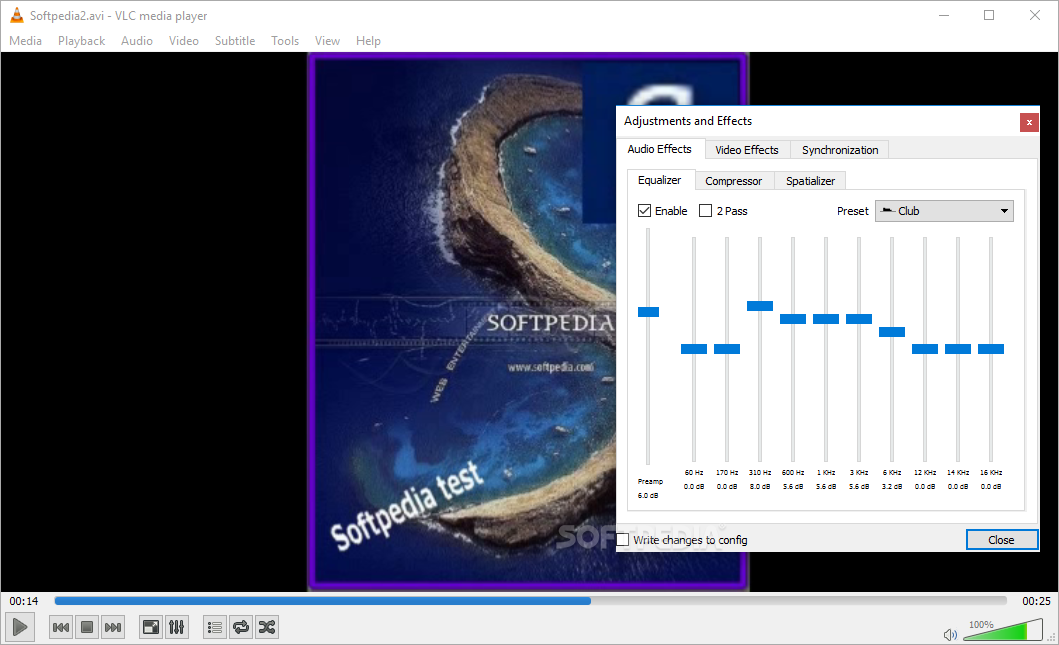
Task: Click the 12 KHz band slider handle
Action: (925, 349)
